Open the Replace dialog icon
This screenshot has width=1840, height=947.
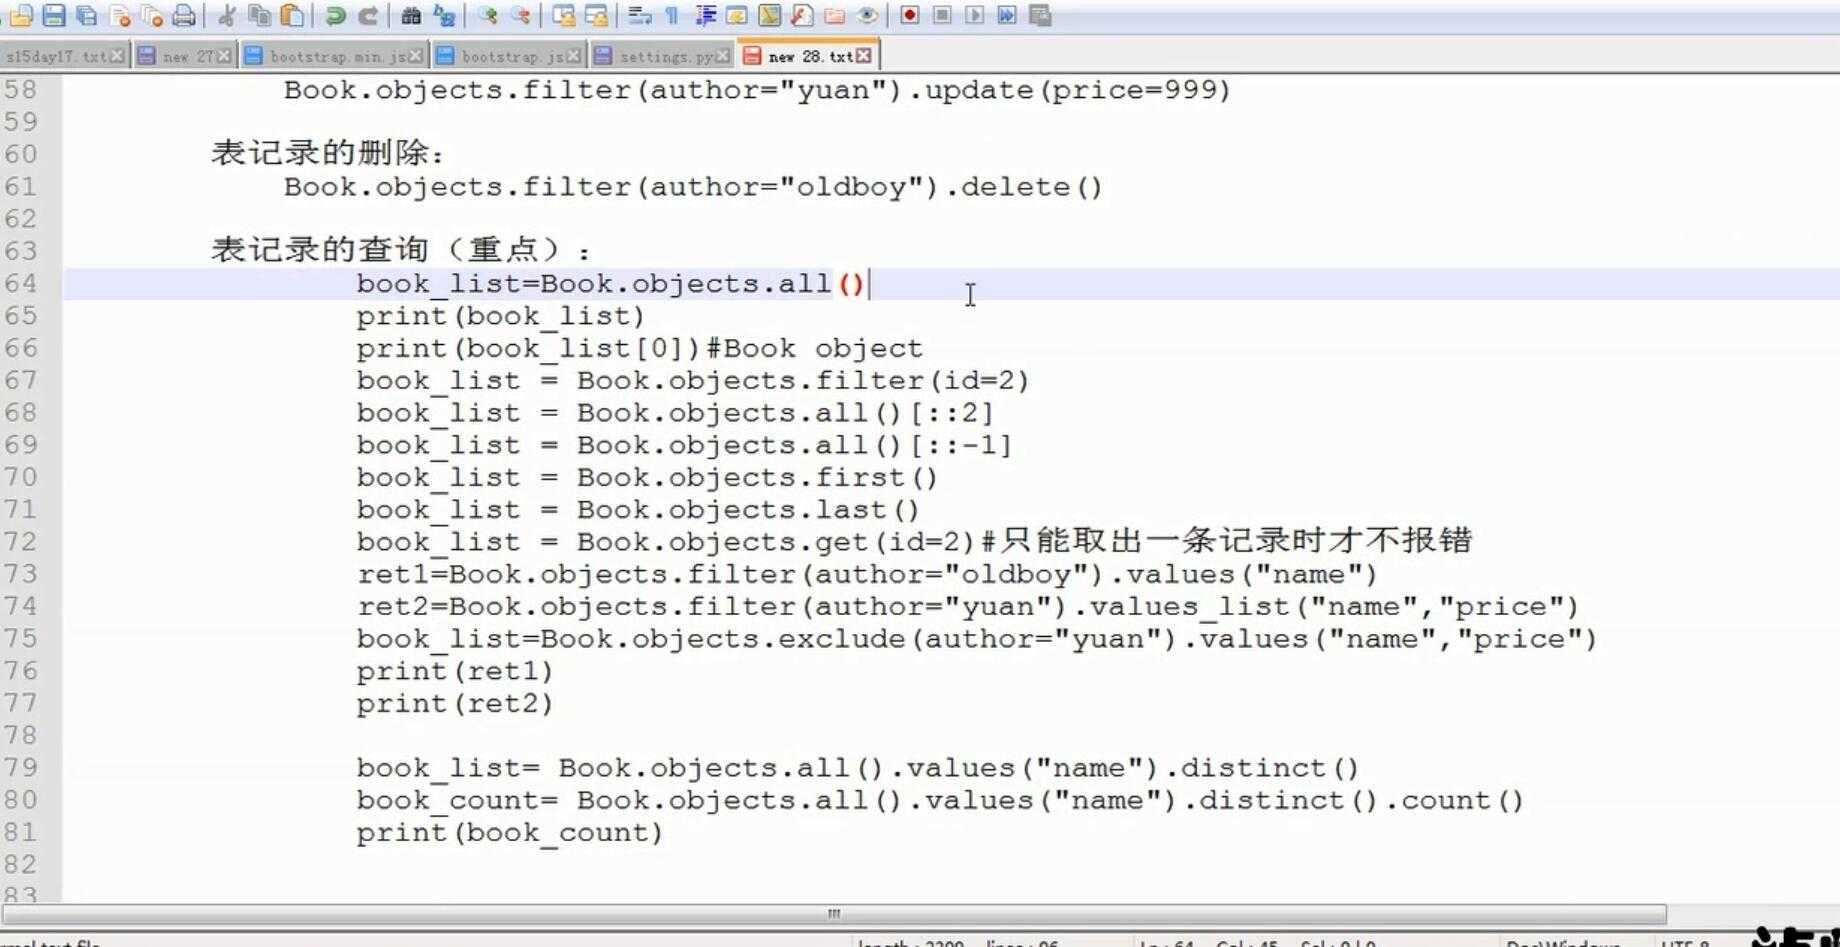(444, 15)
